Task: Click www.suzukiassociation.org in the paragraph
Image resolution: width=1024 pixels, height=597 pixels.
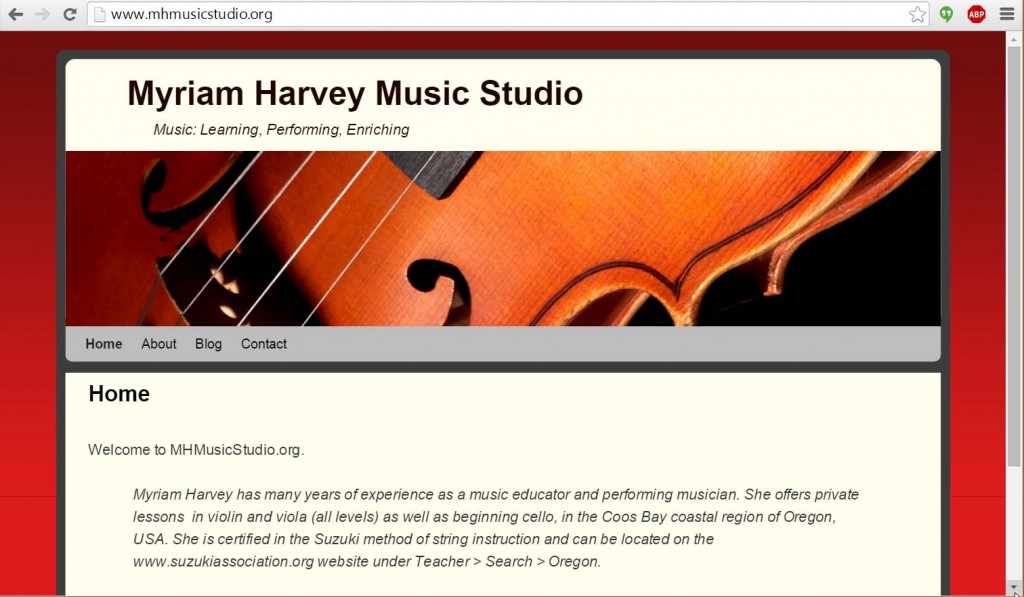Action: [x=223, y=562]
